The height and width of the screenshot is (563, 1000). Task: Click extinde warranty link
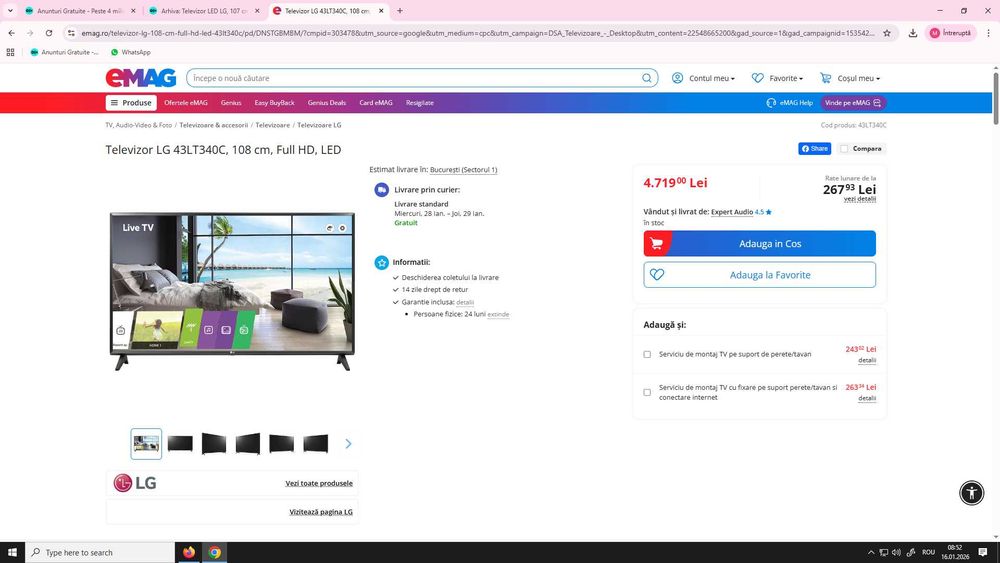(x=498, y=314)
